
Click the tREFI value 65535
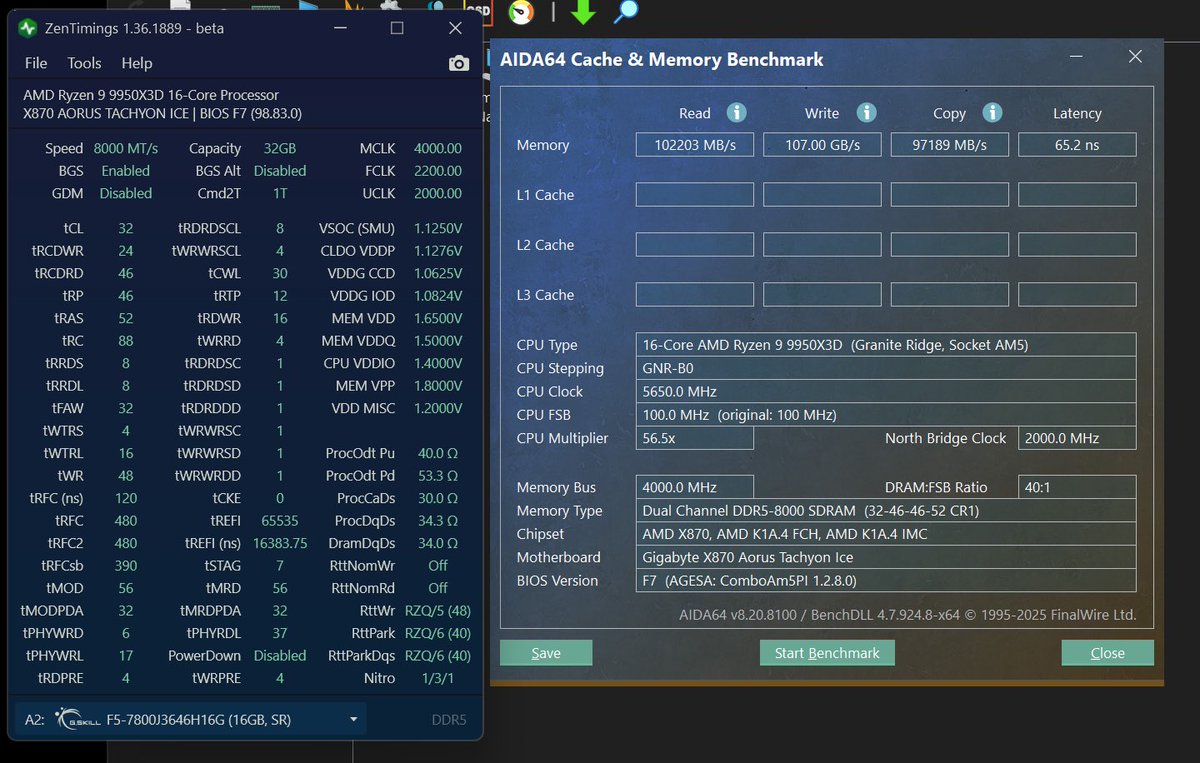[280, 521]
